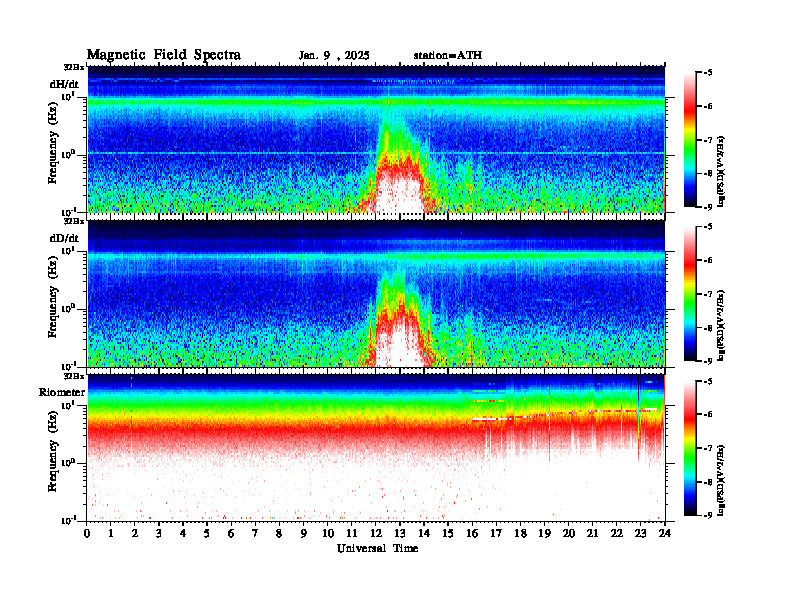The image size is (792, 612).
Task: Click hour tick label '5' on time axis
Action: 207,534
